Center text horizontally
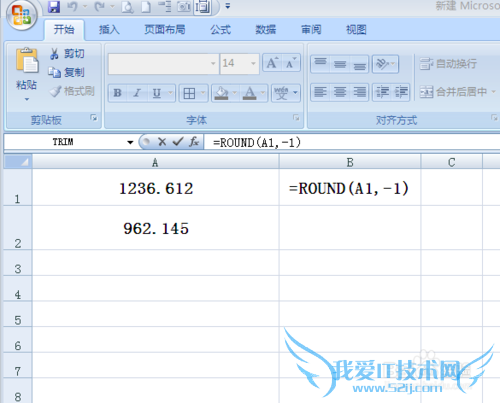 point(340,92)
